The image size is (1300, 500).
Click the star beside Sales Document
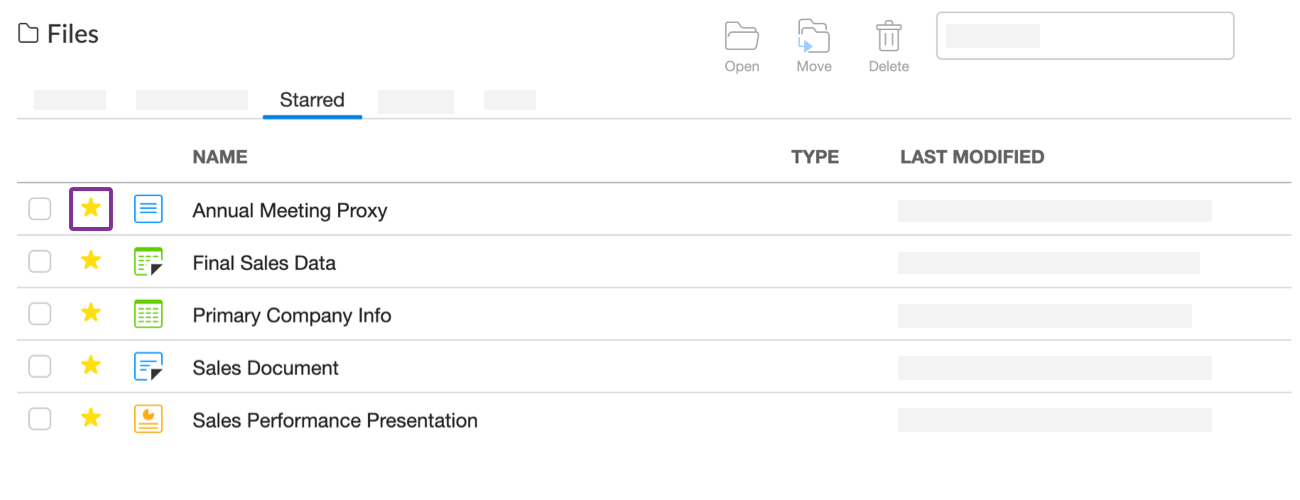tap(91, 366)
